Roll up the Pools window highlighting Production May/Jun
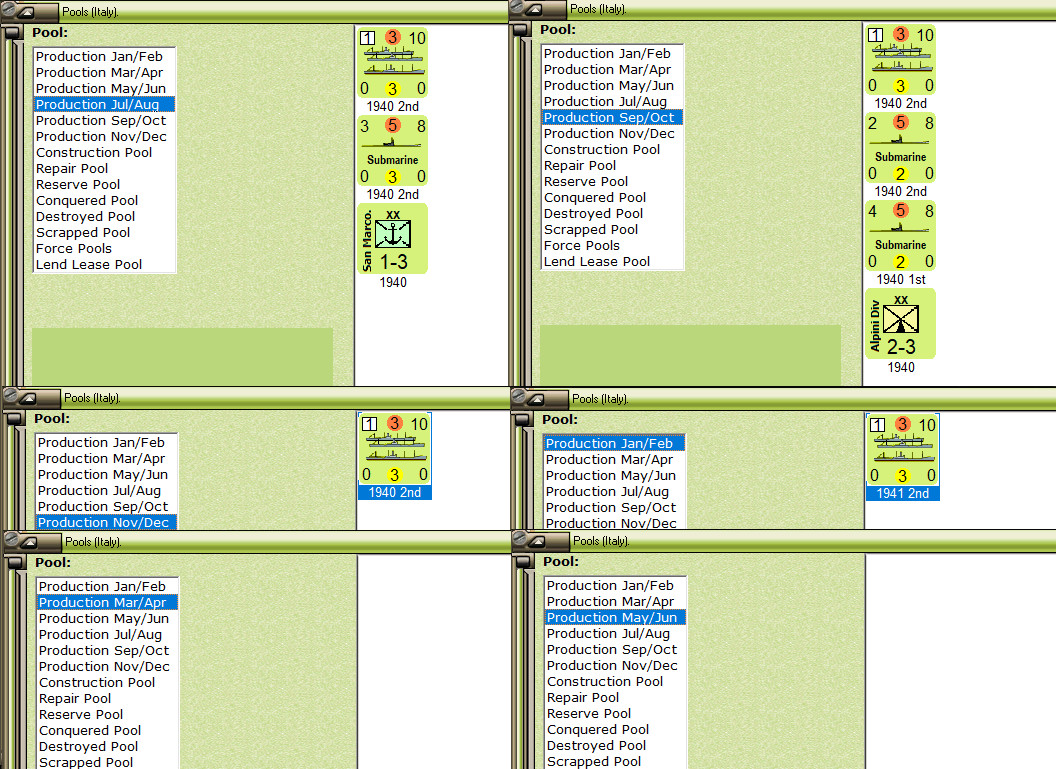The height and width of the screenshot is (769, 1056). tap(536, 541)
